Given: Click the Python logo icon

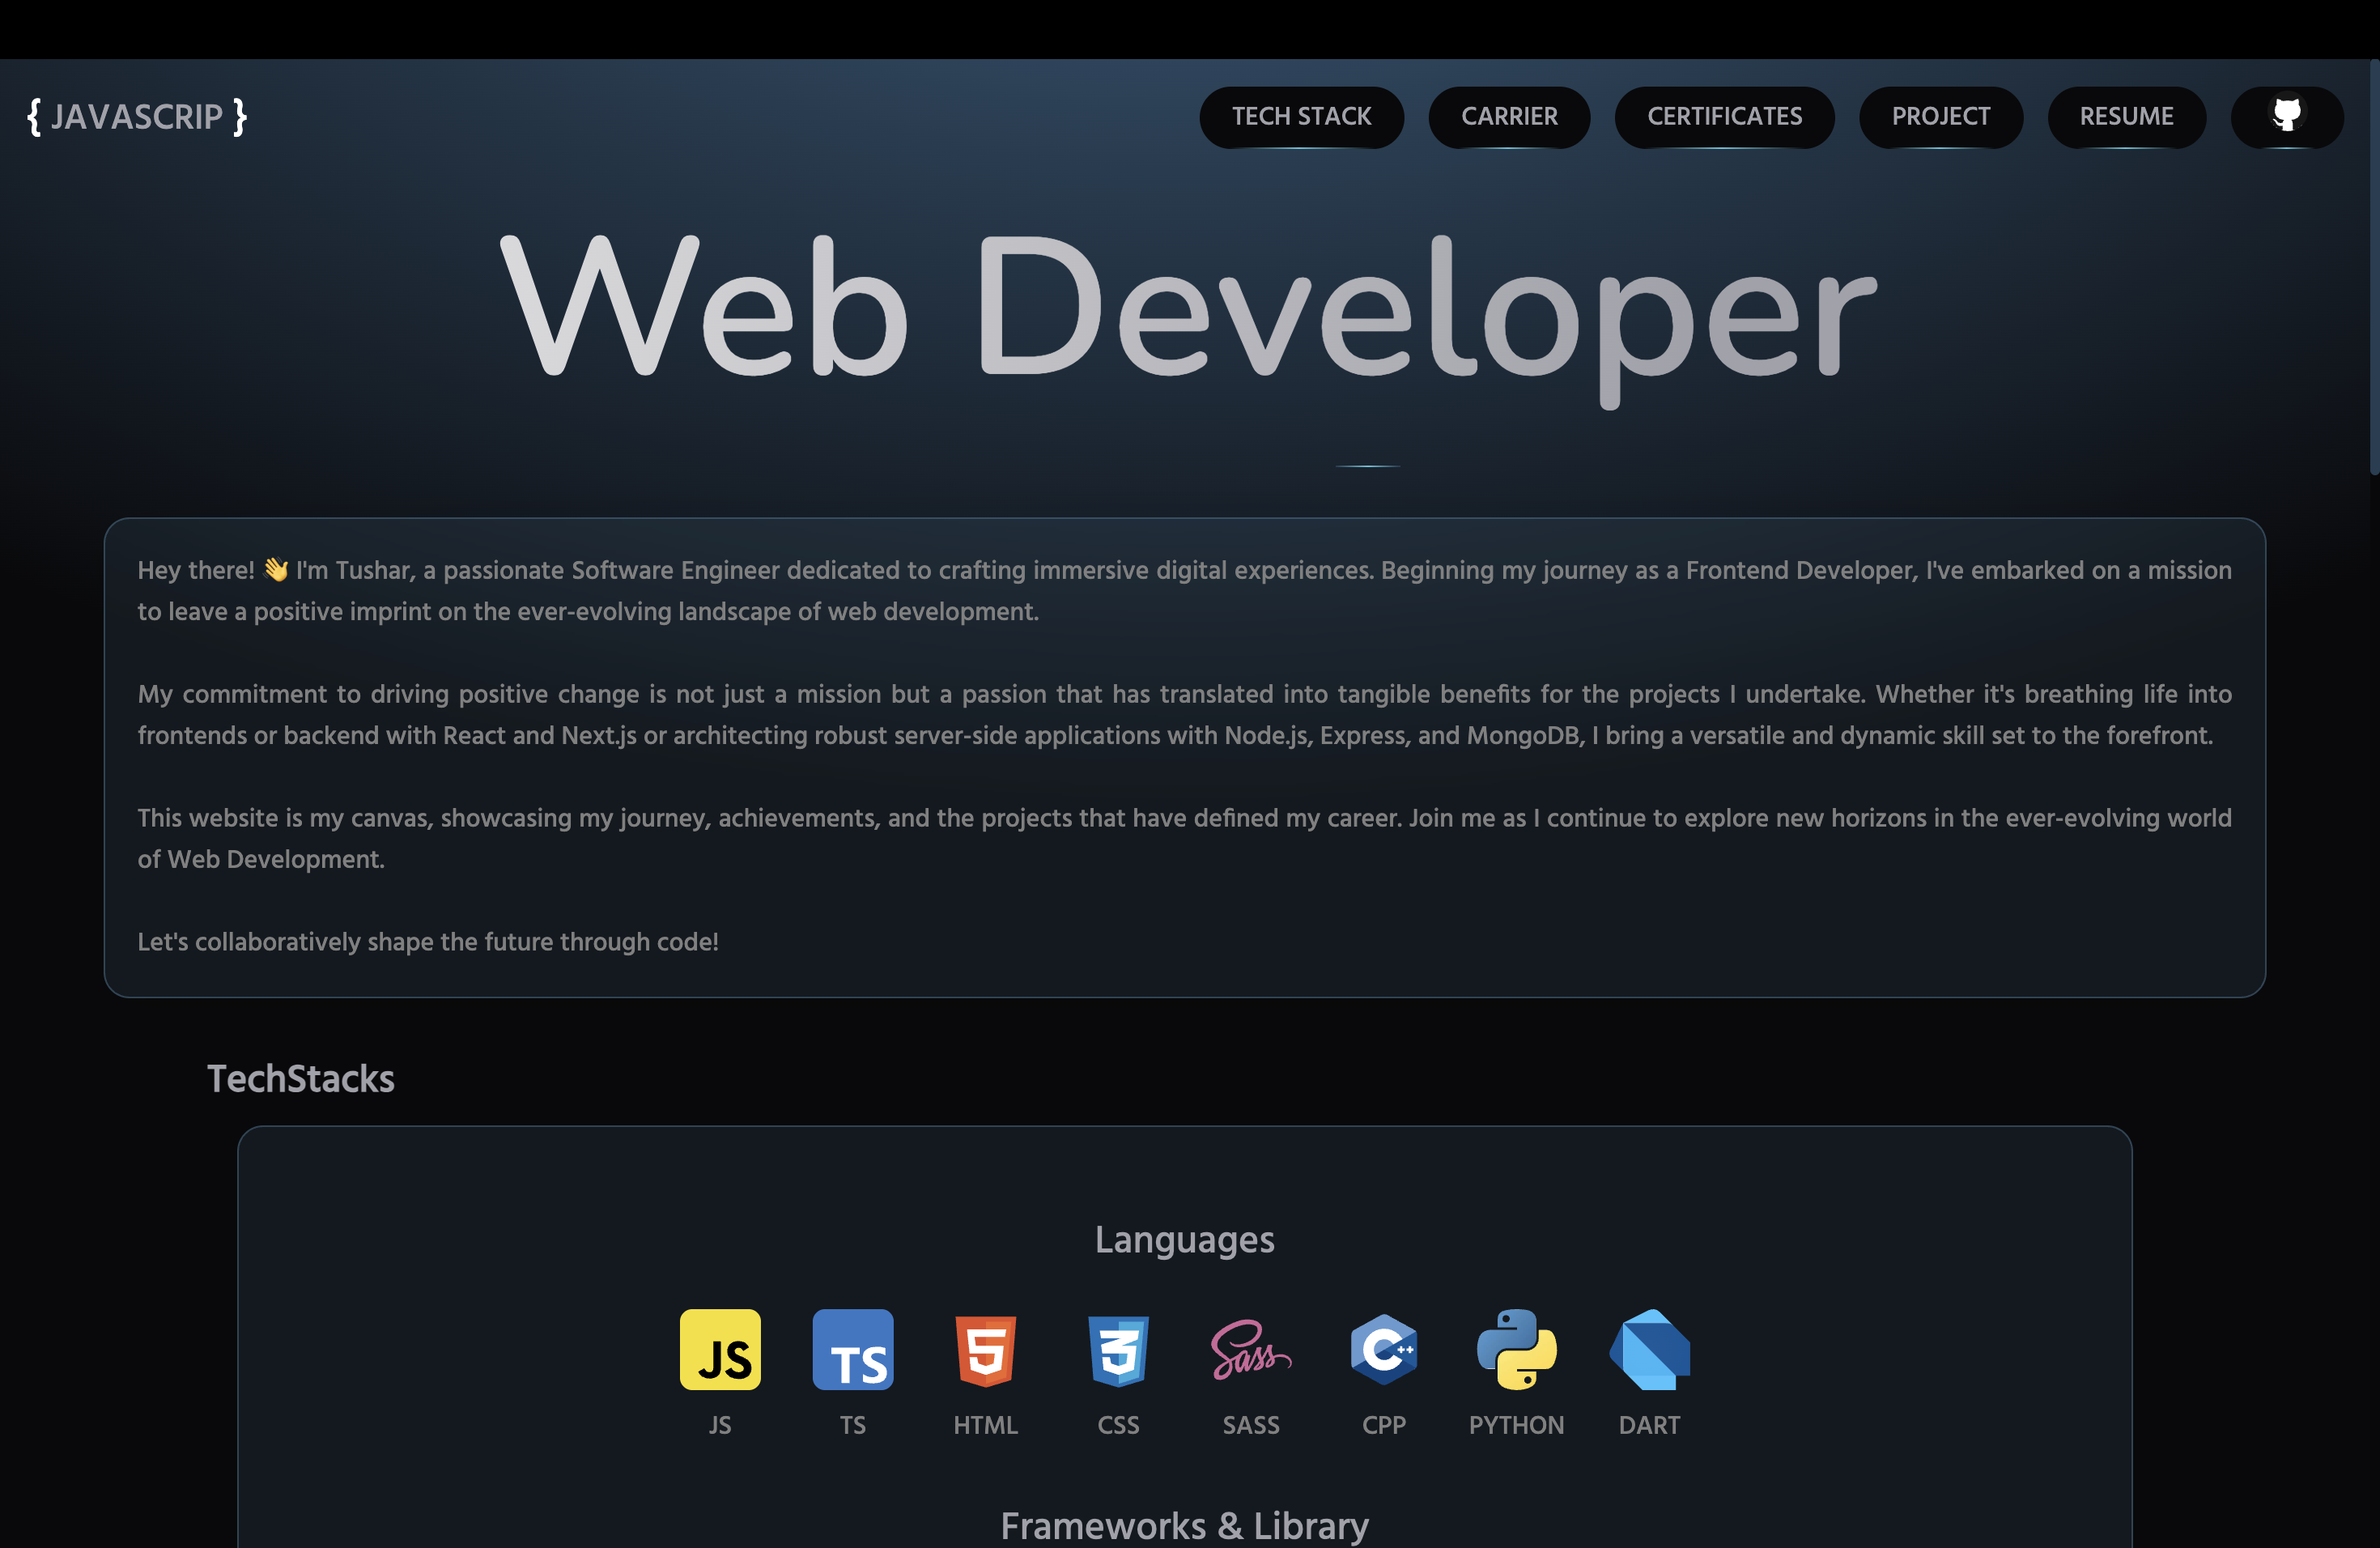Looking at the screenshot, I should pos(1517,1349).
